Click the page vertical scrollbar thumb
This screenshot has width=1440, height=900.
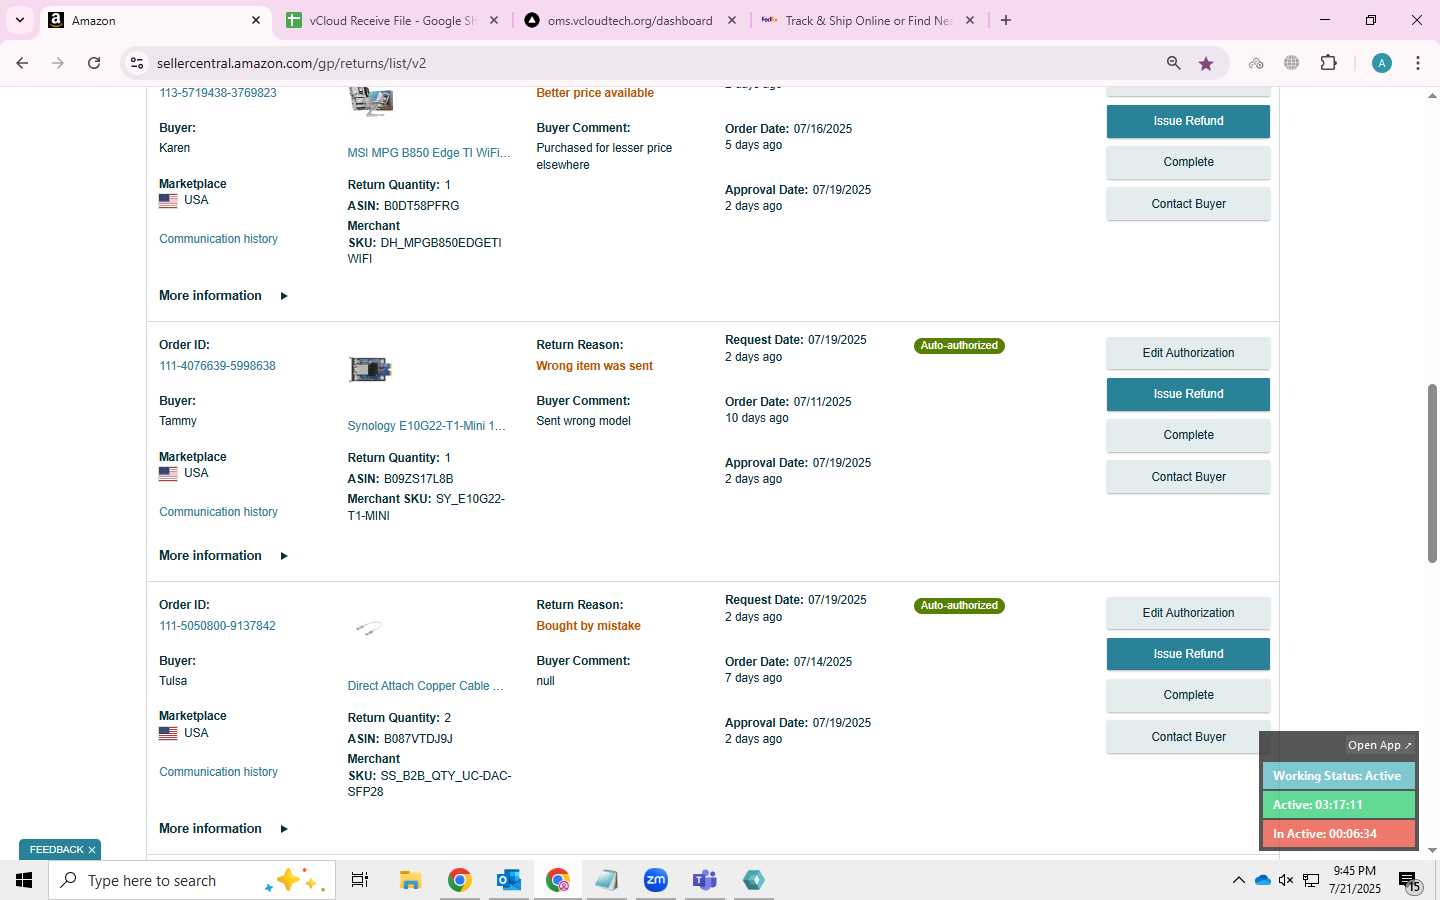click(1432, 472)
